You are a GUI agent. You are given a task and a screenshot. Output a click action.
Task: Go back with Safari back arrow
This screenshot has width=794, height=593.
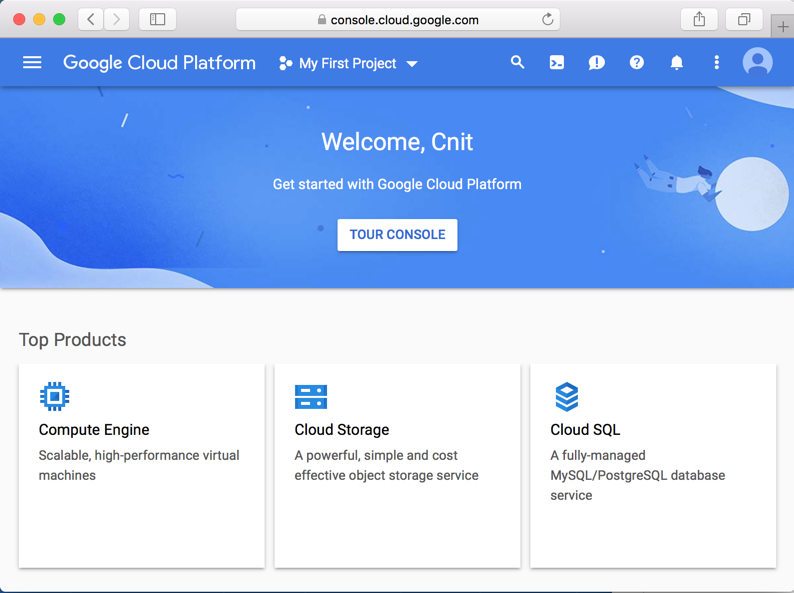point(91,20)
